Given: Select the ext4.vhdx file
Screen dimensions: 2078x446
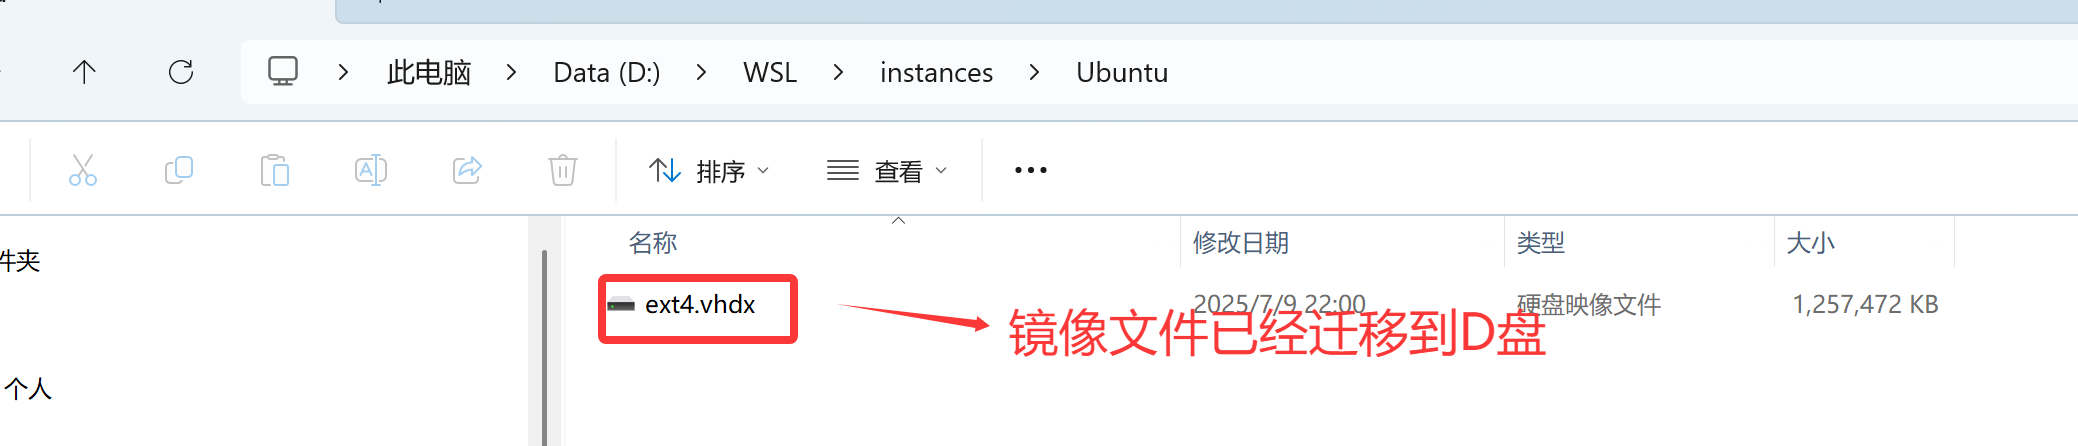Looking at the screenshot, I should [700, 305].
